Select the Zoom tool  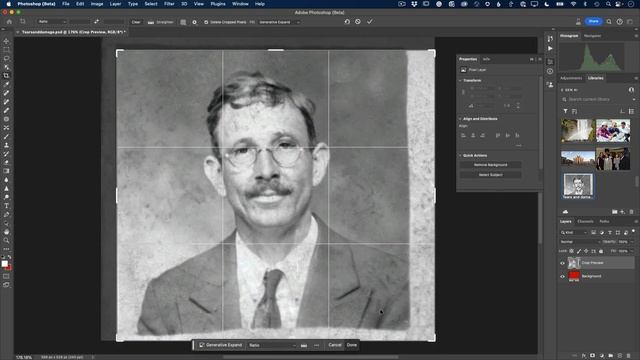(6, 240)
